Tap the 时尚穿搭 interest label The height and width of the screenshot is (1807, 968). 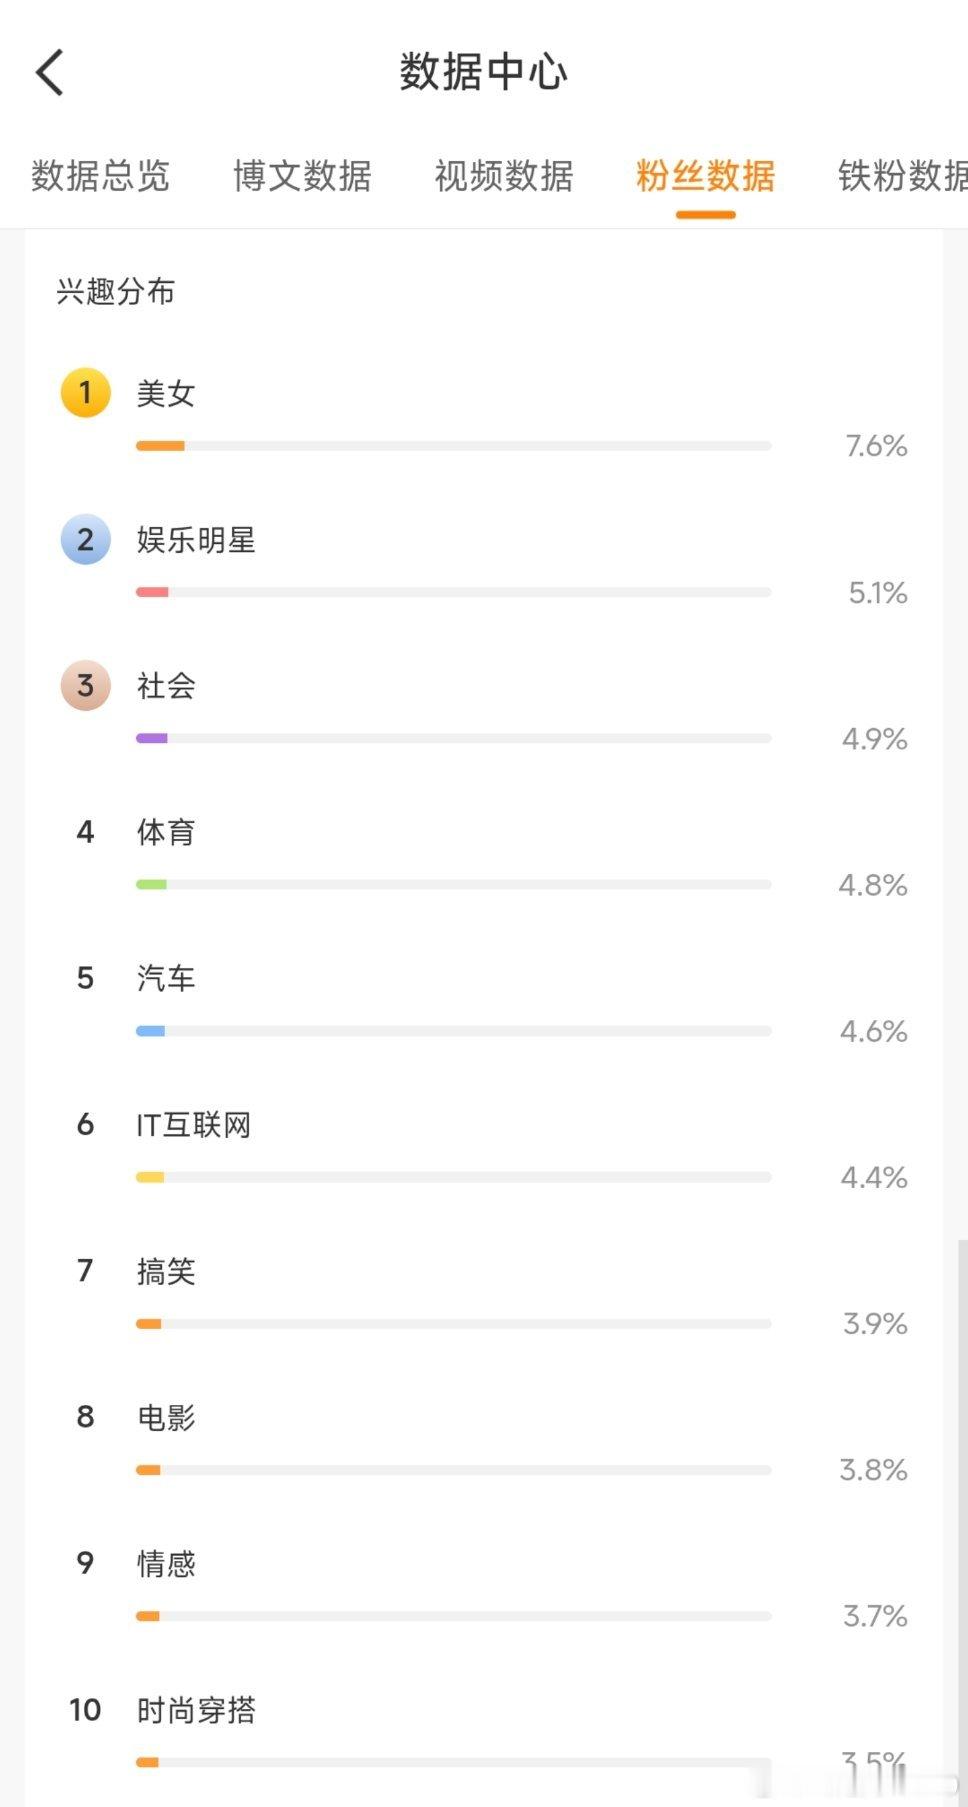pyautogui.click(x=196, y=1710)
